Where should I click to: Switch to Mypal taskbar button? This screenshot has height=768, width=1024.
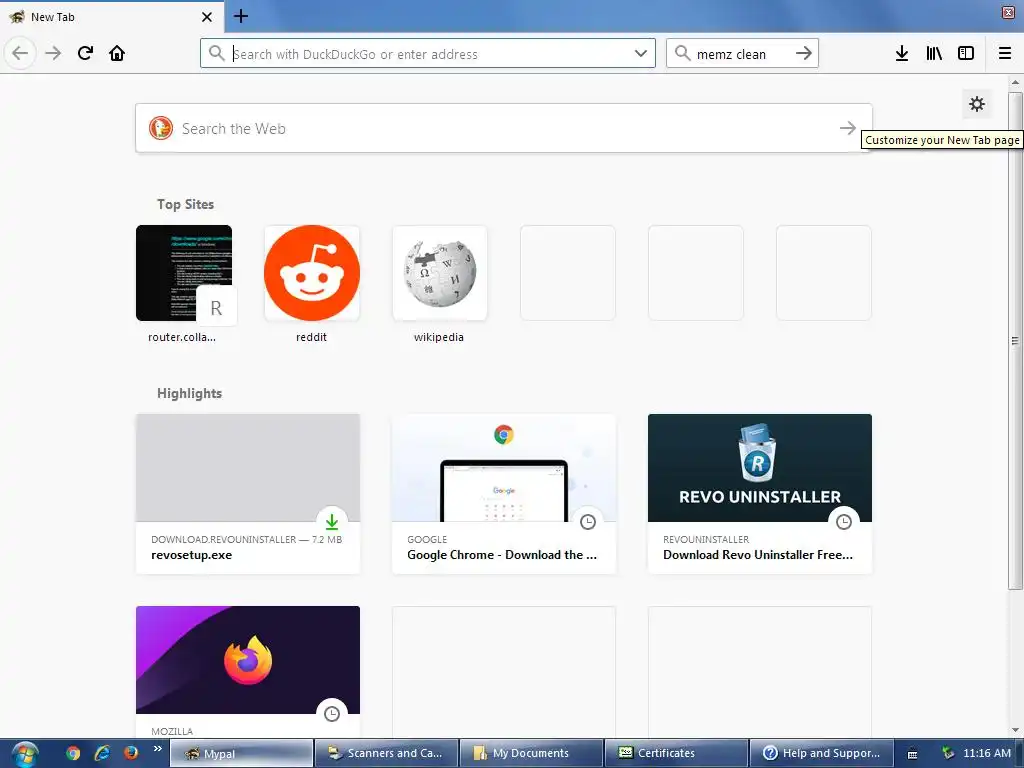pyautogui.click(x=241, y=754)
